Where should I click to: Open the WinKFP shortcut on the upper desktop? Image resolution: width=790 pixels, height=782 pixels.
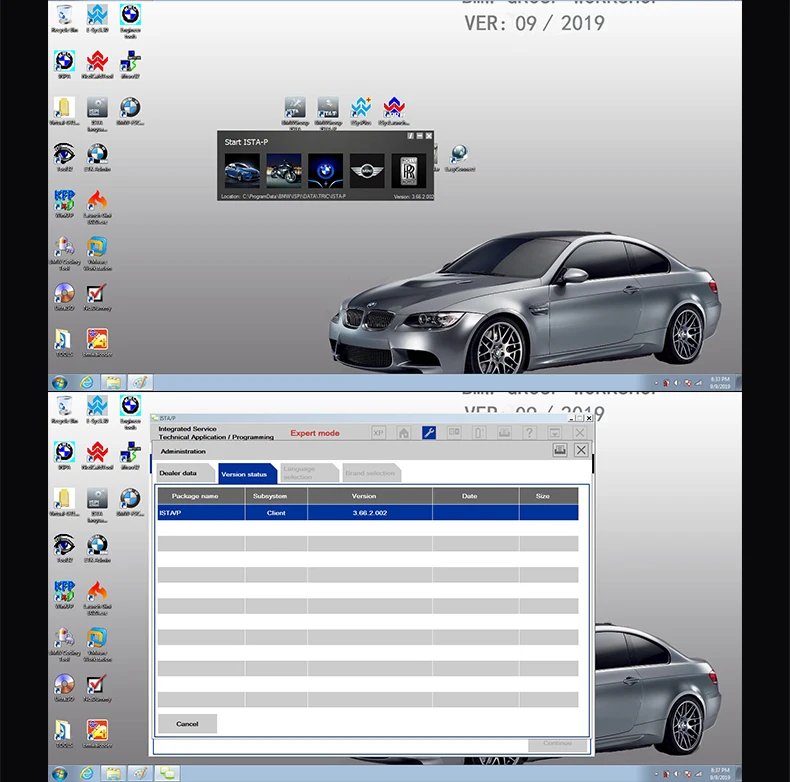pyautogui.click(x=64, y=204)
